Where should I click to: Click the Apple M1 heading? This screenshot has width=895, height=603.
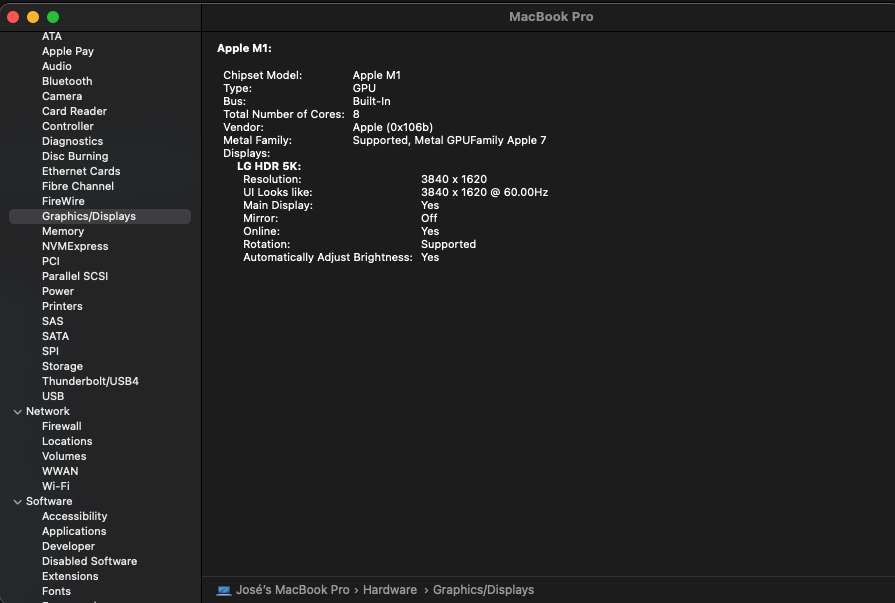[244, 49]
